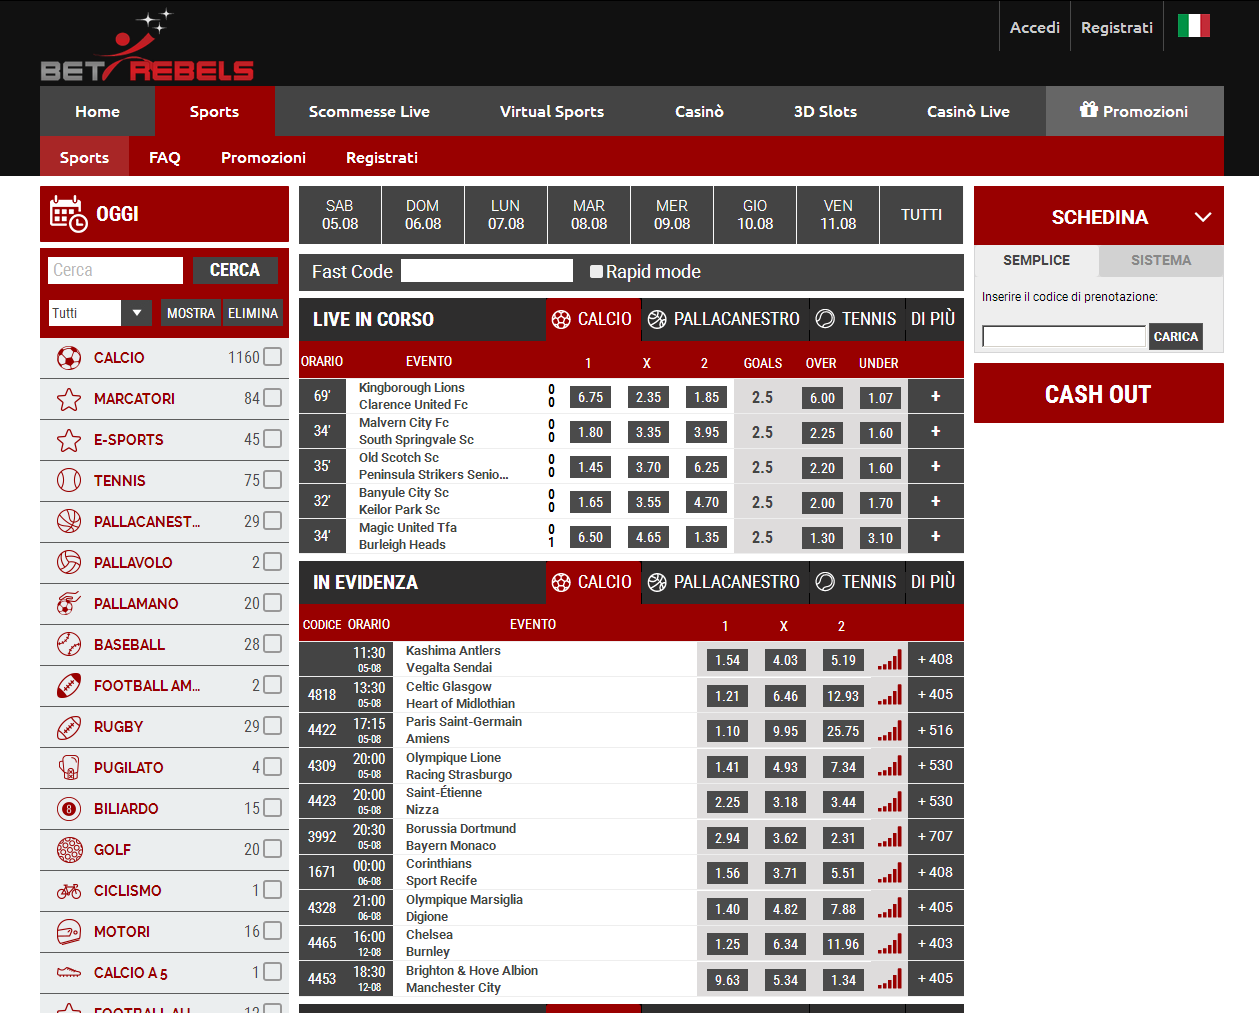Click the Golf ball icon

69,850
